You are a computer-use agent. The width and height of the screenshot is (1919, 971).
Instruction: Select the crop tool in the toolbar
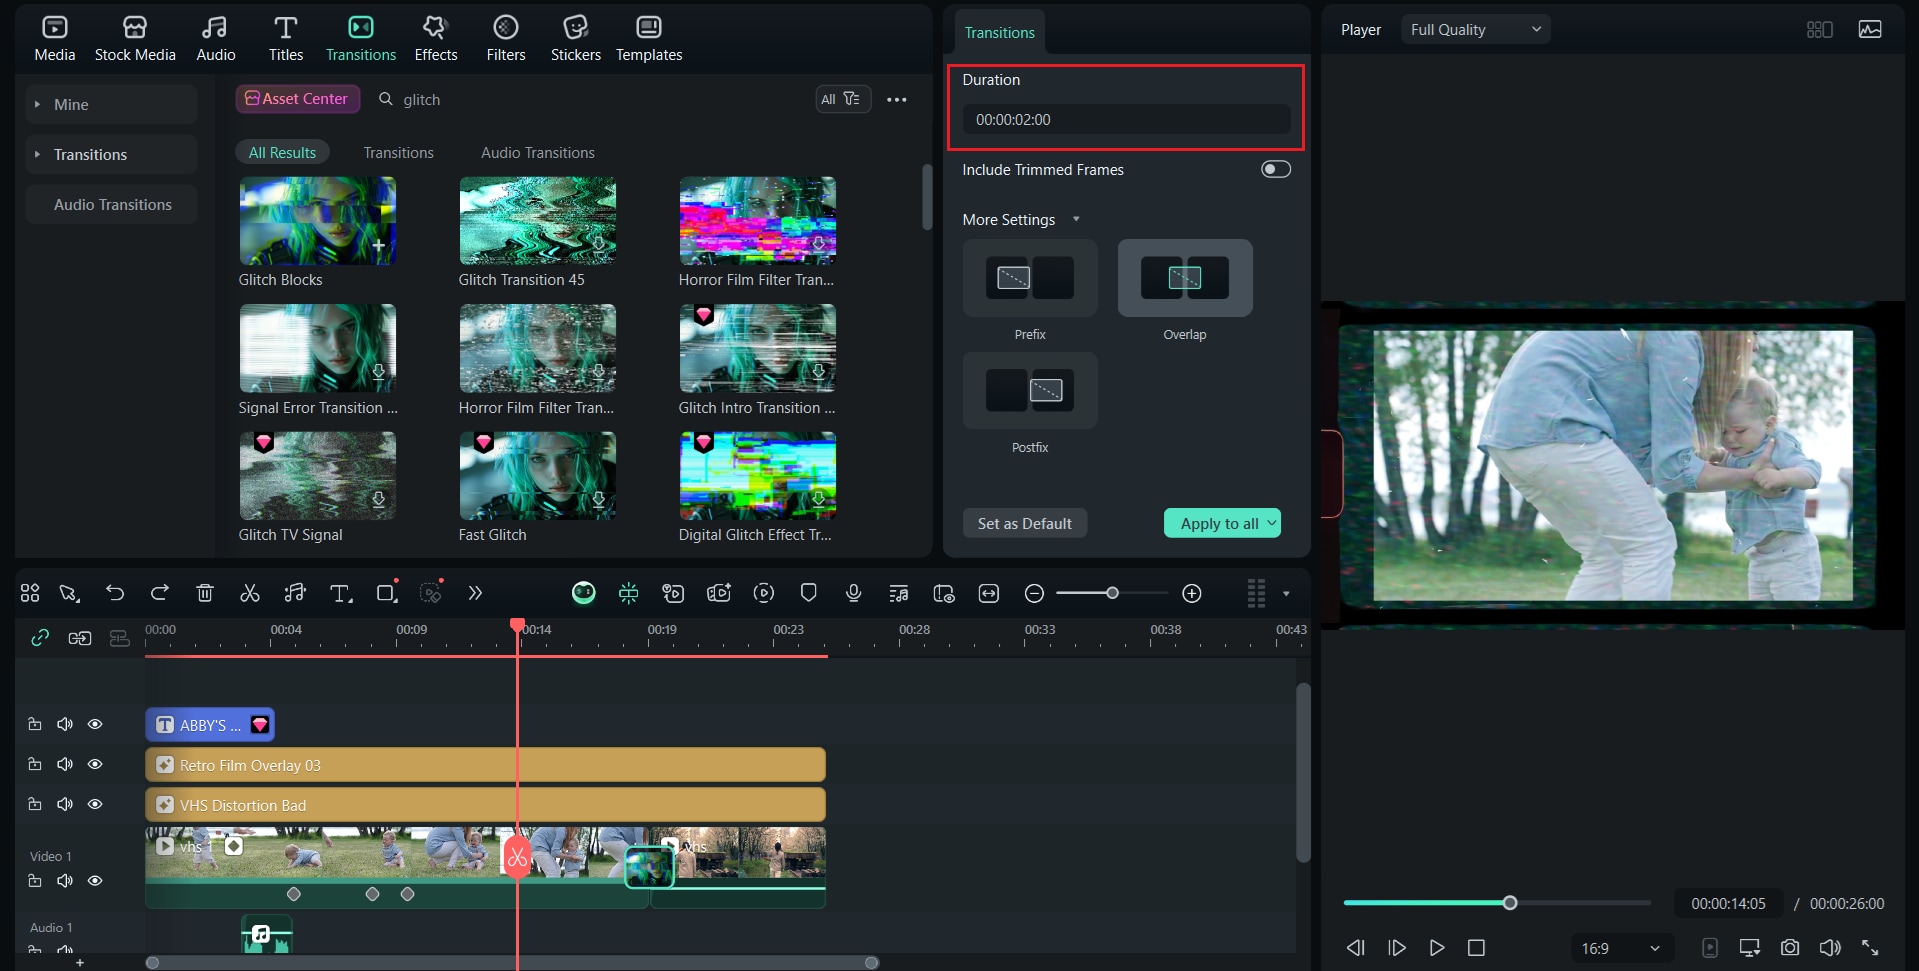(386, 592)
